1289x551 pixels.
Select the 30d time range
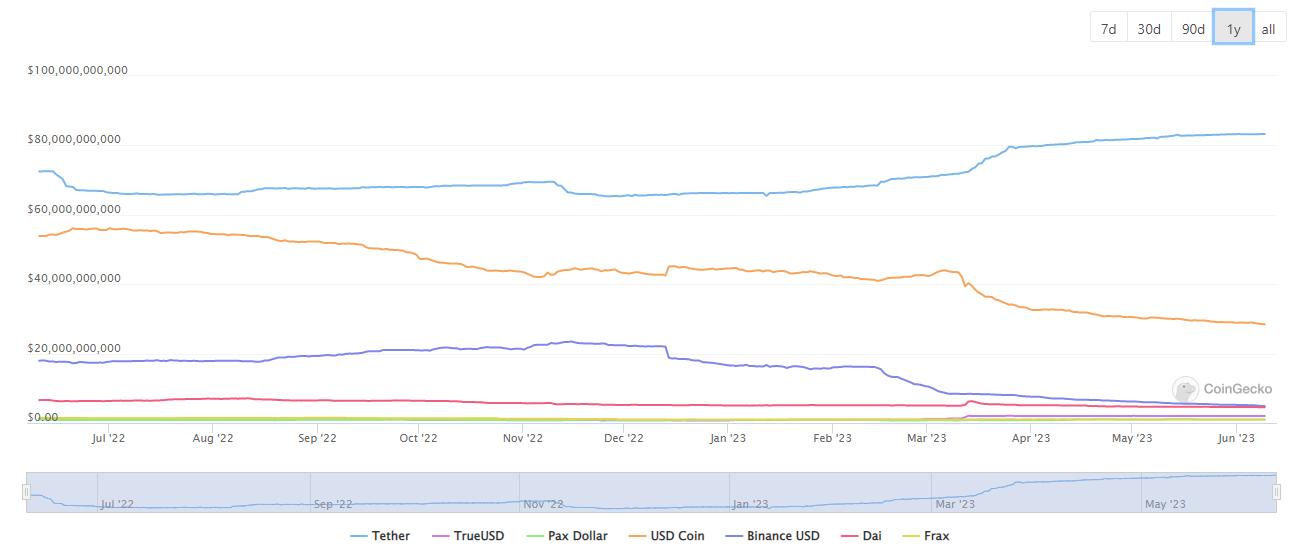(1149, 29)
